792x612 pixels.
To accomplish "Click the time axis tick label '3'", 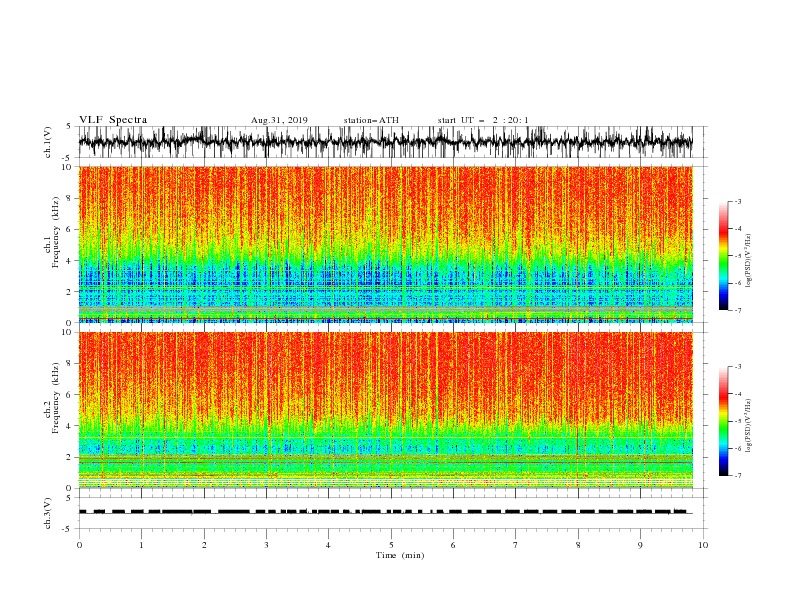I will point(266,545).
